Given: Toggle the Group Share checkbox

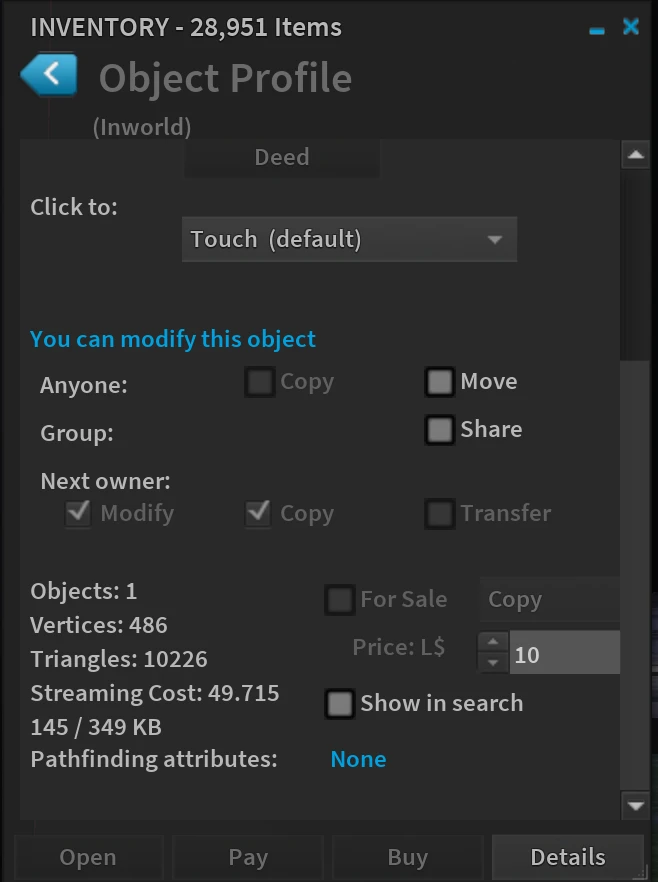Looking at the screenshot, I should [439, 430].
